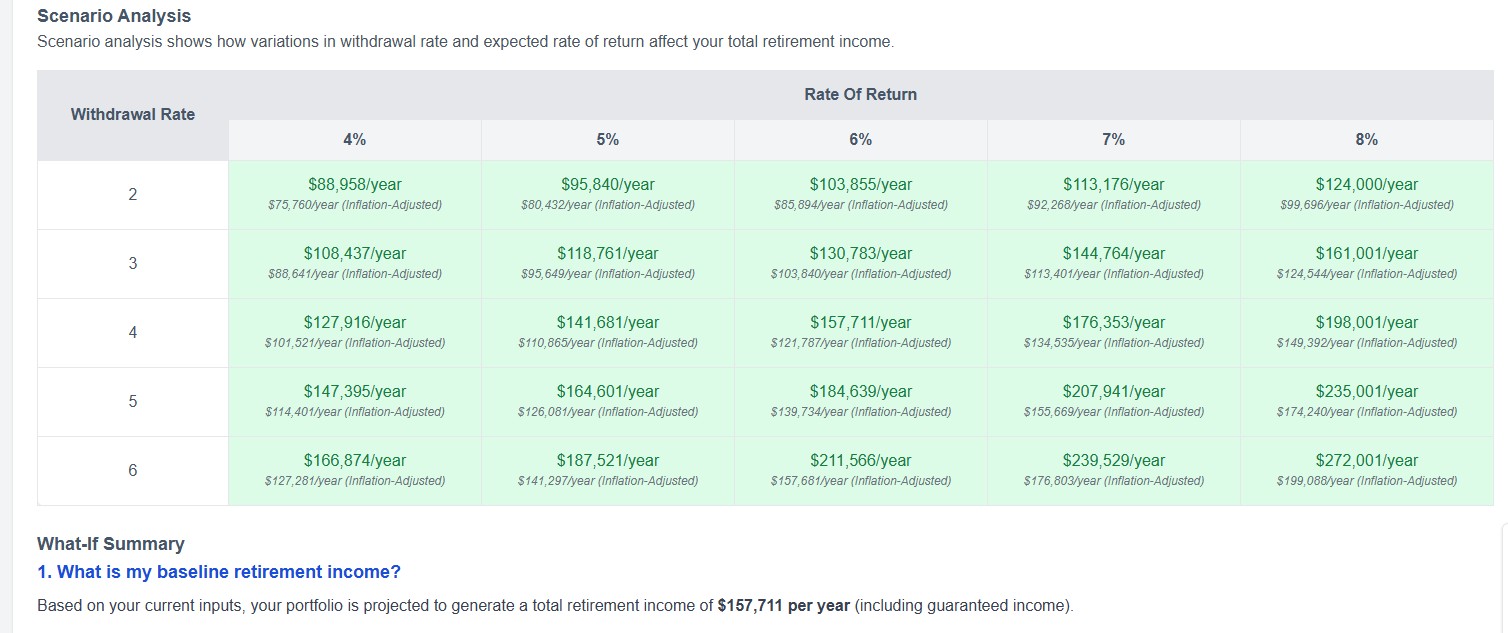Select the 8% Rate Of Return column header

click(x=1365, y=139)
